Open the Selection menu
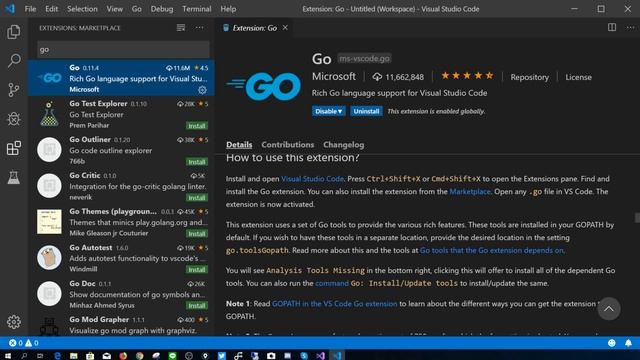Image resolution: width=640 pixels, height=360 pixels. click(82, 9)
